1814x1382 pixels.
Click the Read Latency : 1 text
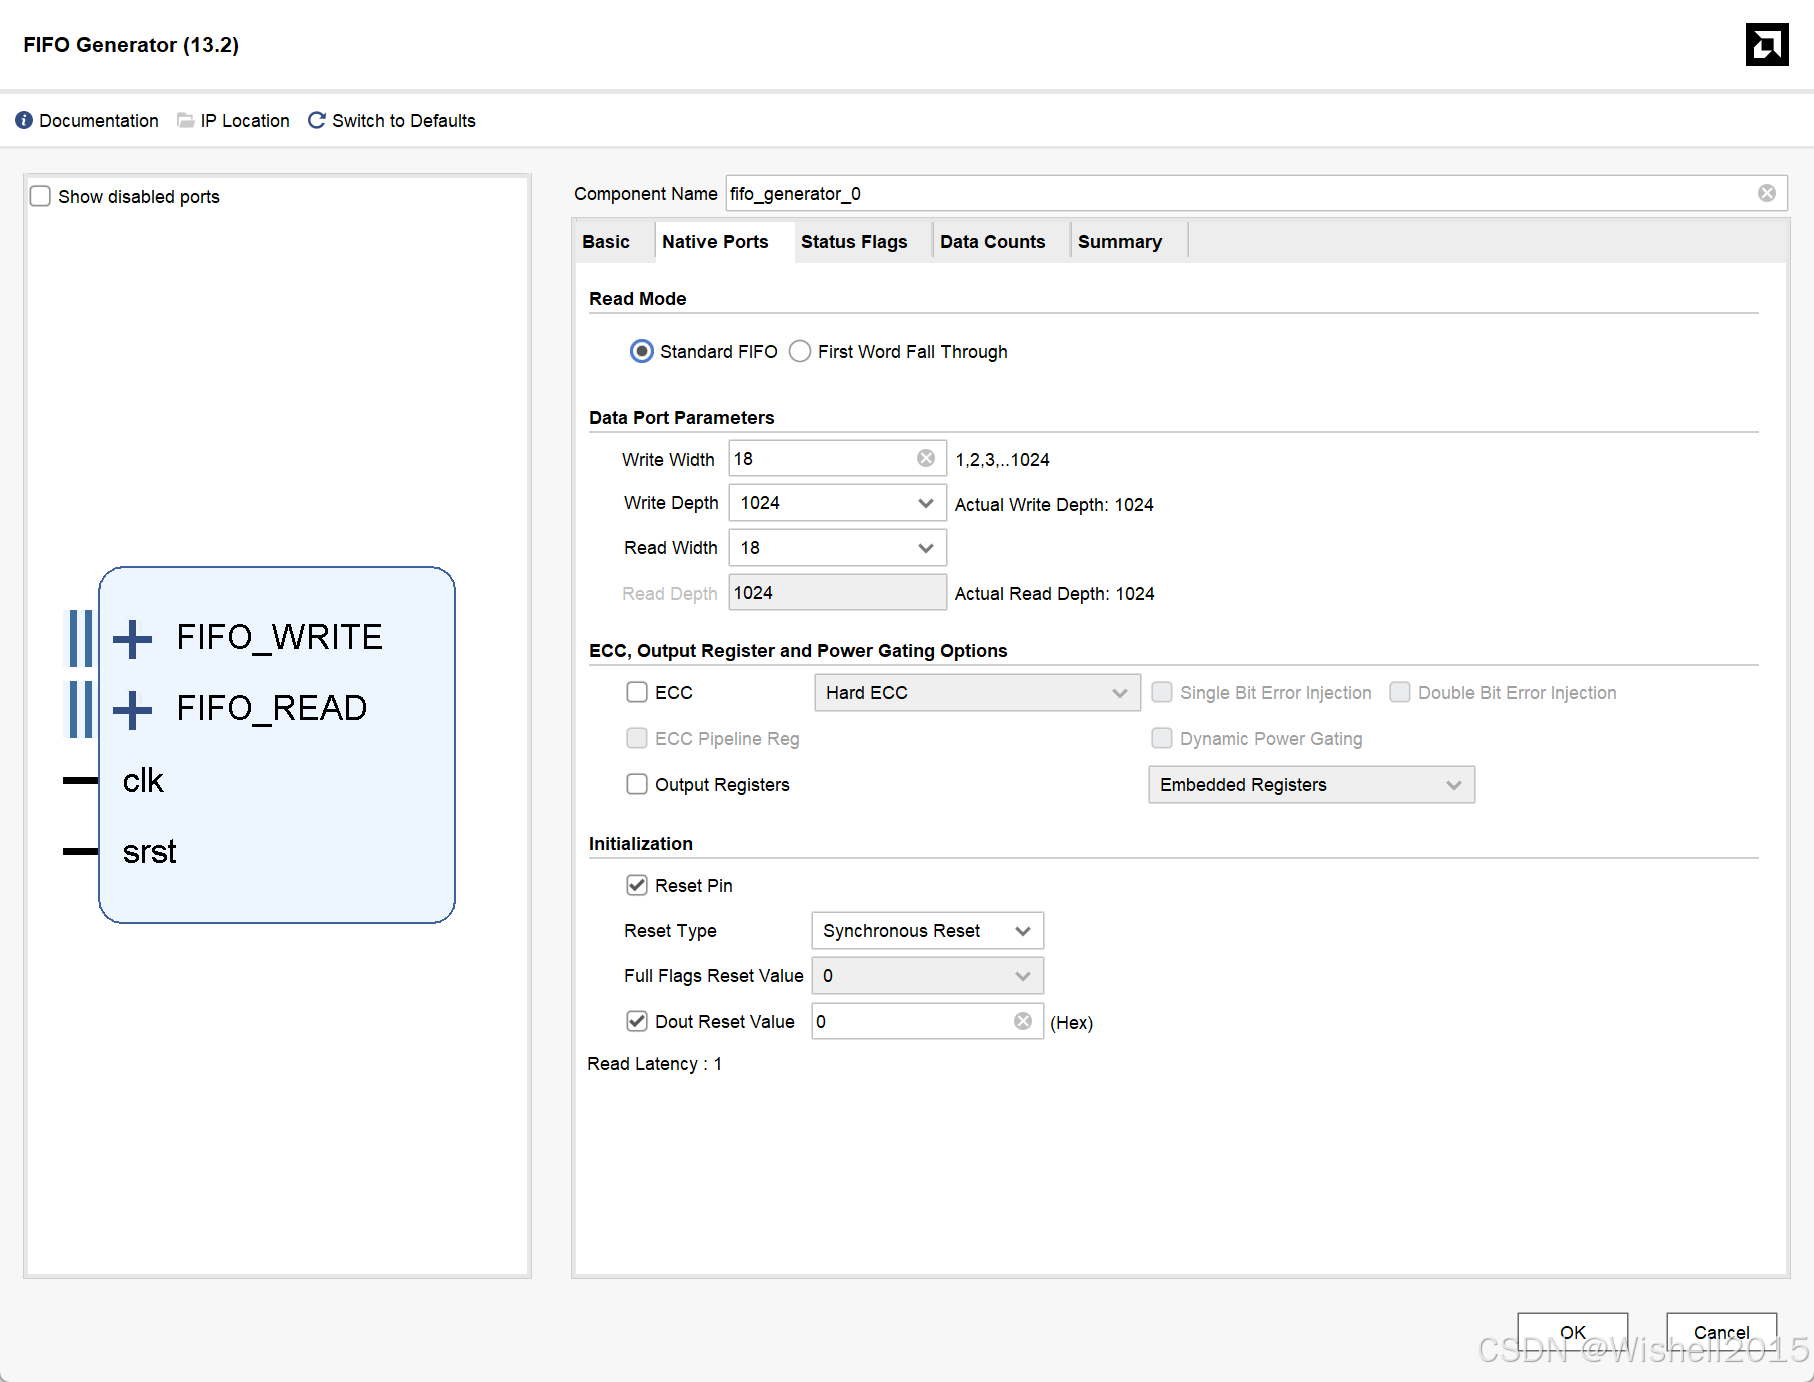(655, 1064)
